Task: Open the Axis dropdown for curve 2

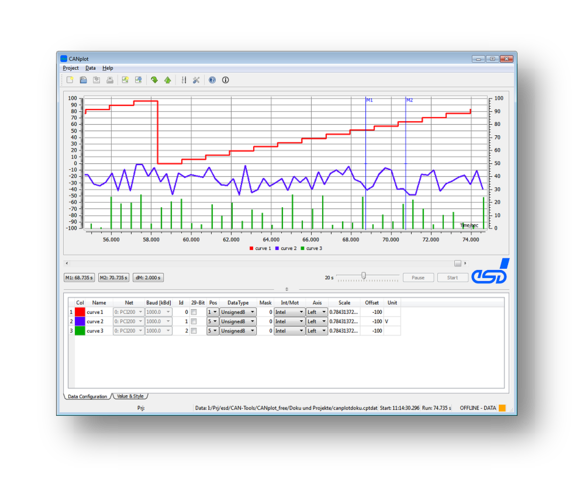Action: point(317,321)
